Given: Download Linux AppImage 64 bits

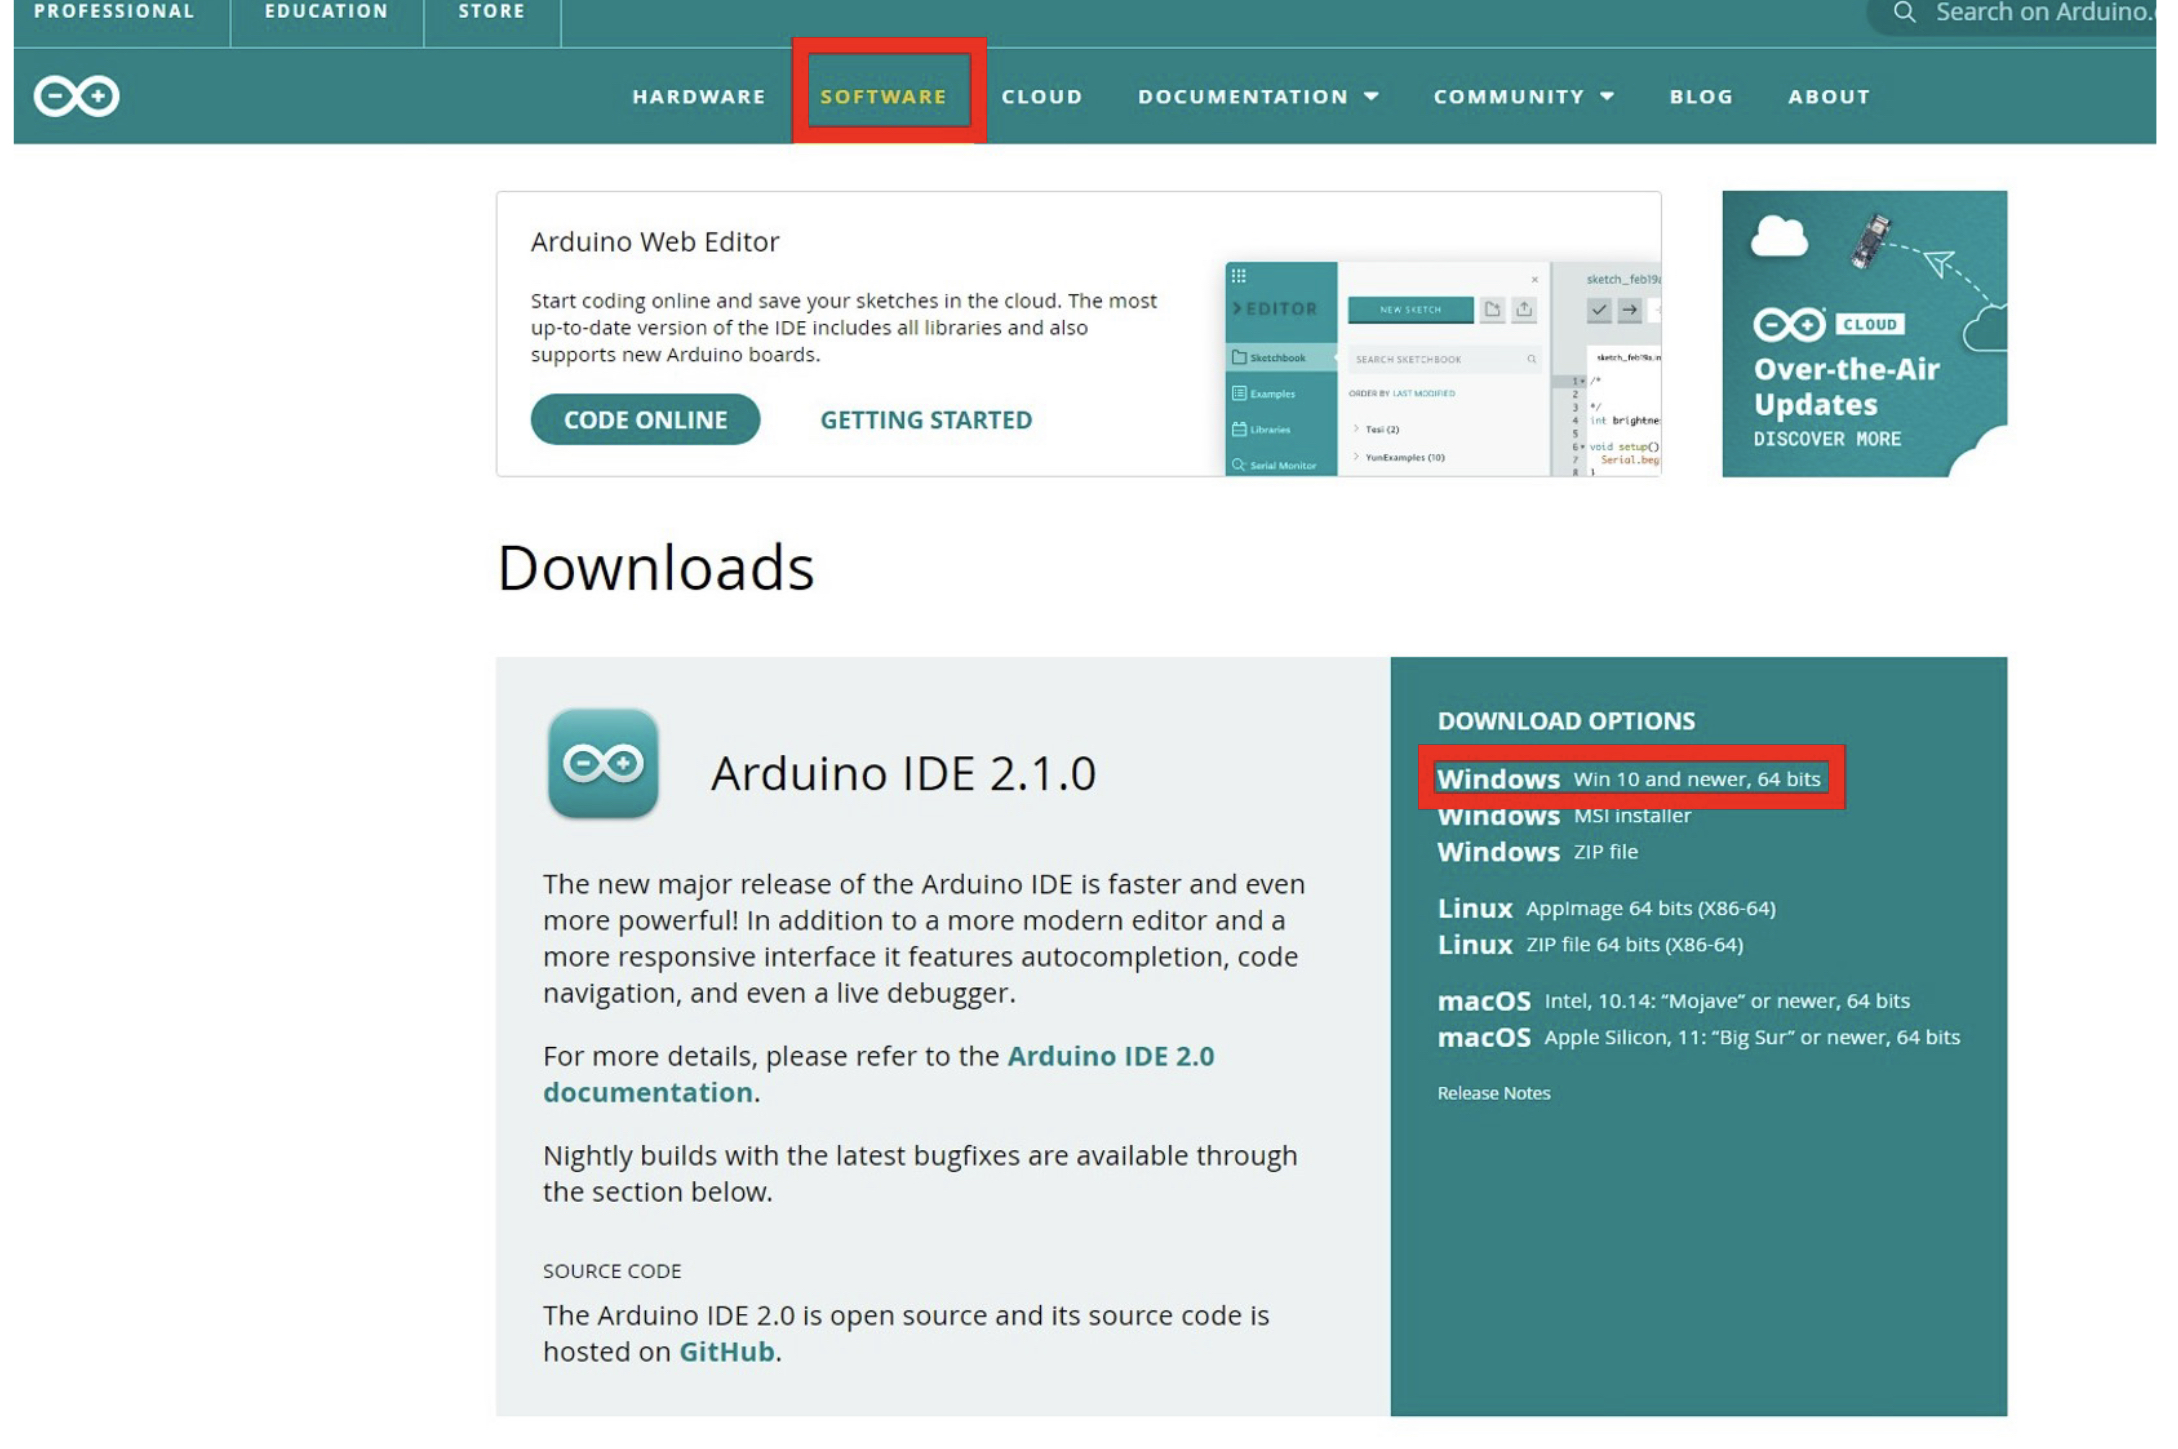Looking at the screenshot, I should pos(1606,908).
